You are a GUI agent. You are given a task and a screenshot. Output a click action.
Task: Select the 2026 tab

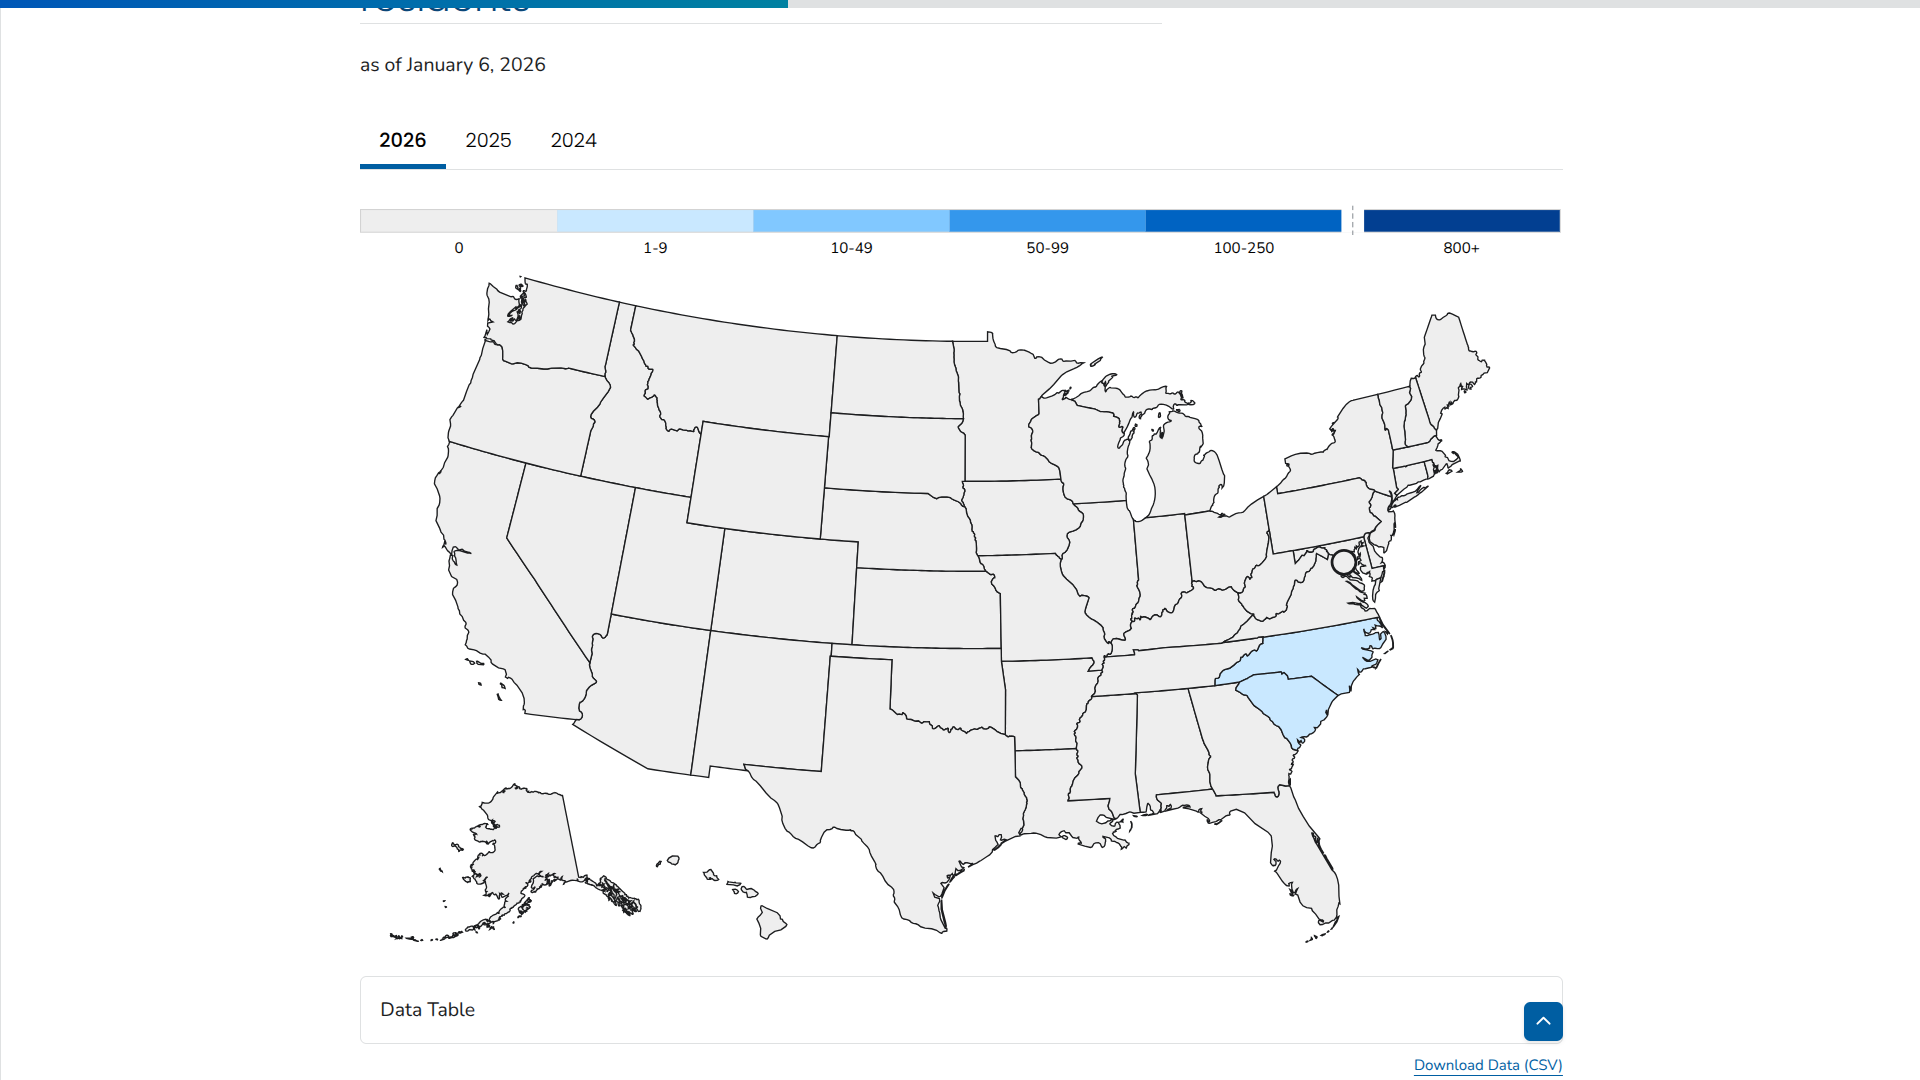coord(402,141)
